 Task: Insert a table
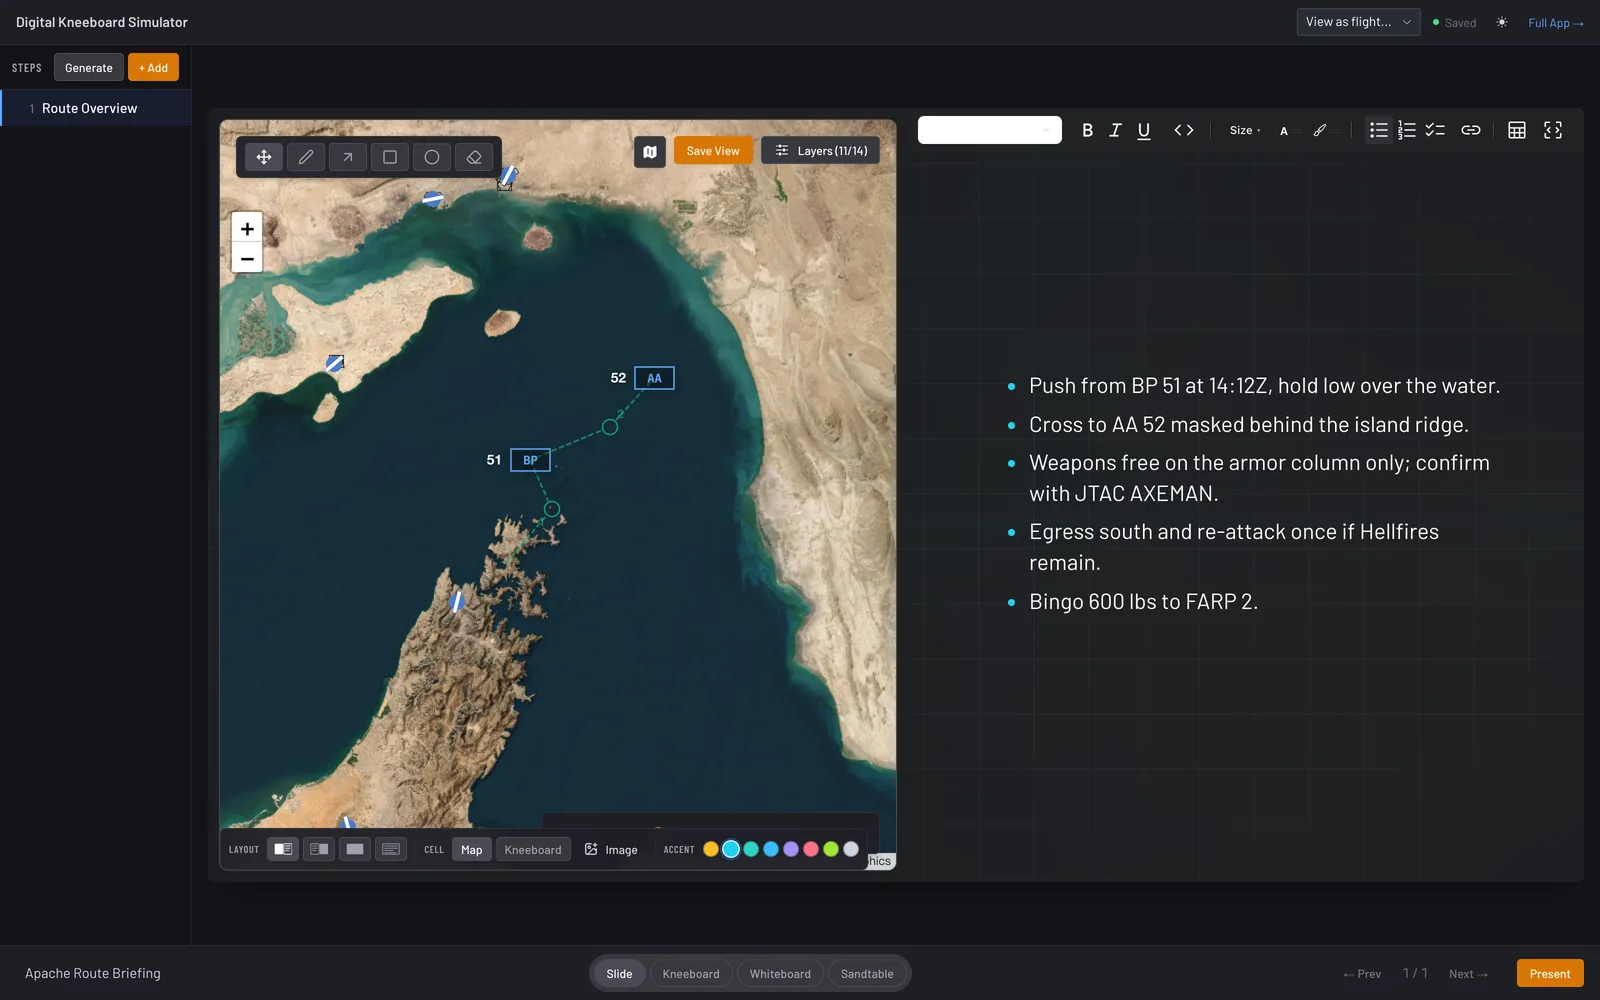point(1517,130)
